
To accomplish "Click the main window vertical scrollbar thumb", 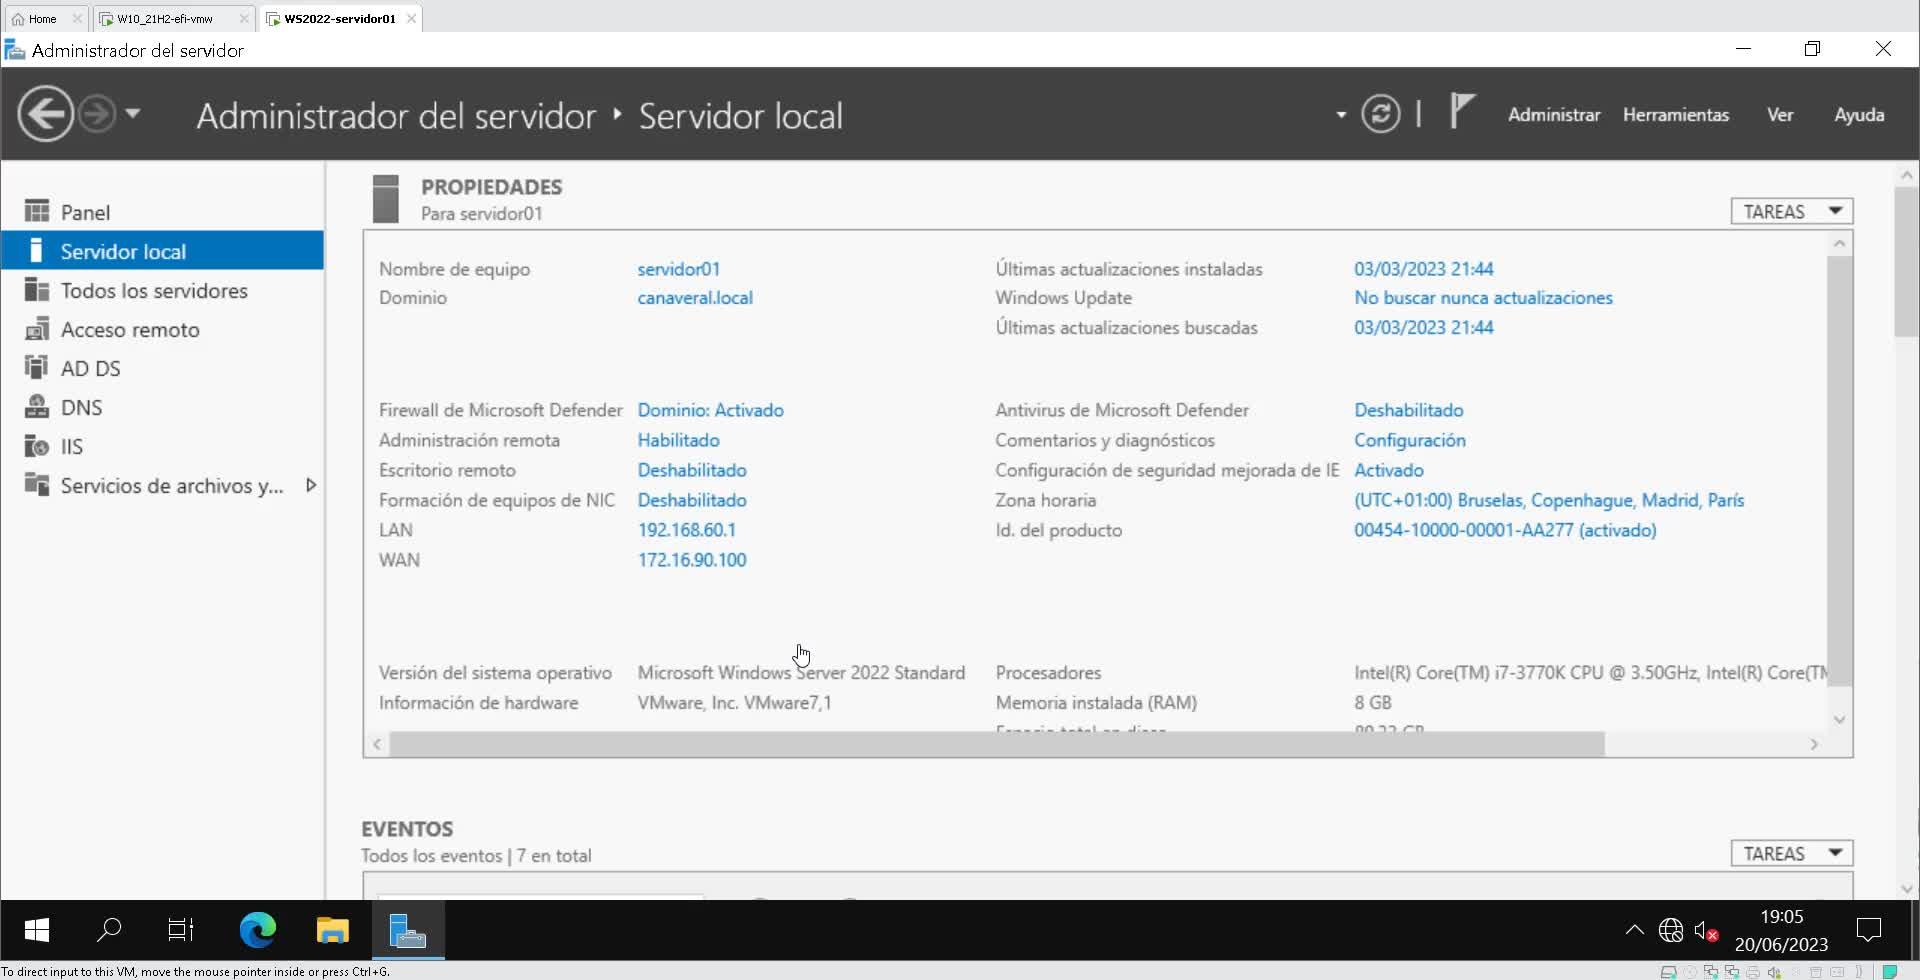I will 1906,262.
